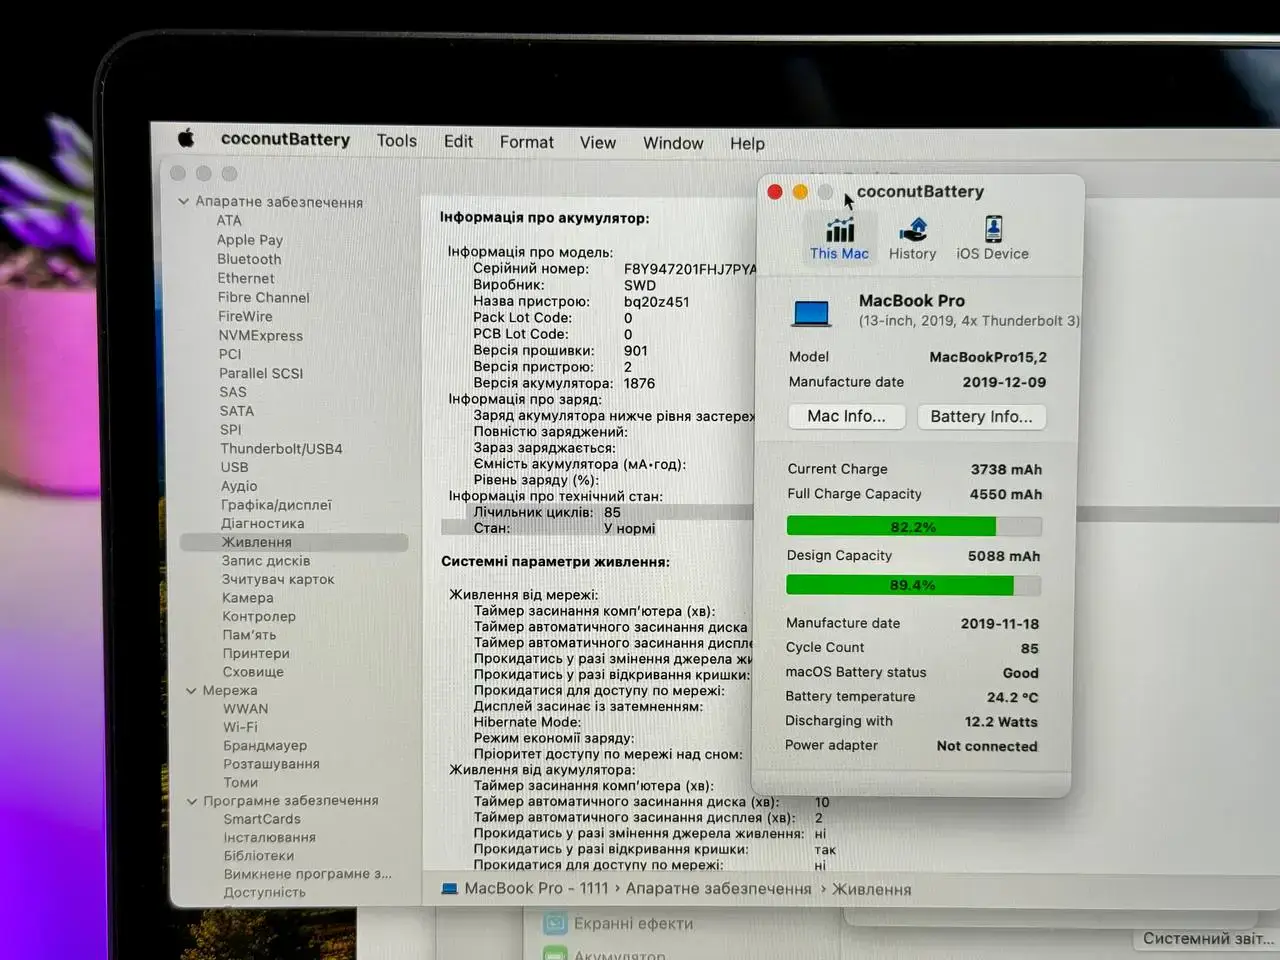Screen dimensions: 1280x960
Task: Select PCI in the sidebar
Action: click(x=230, y=354)
